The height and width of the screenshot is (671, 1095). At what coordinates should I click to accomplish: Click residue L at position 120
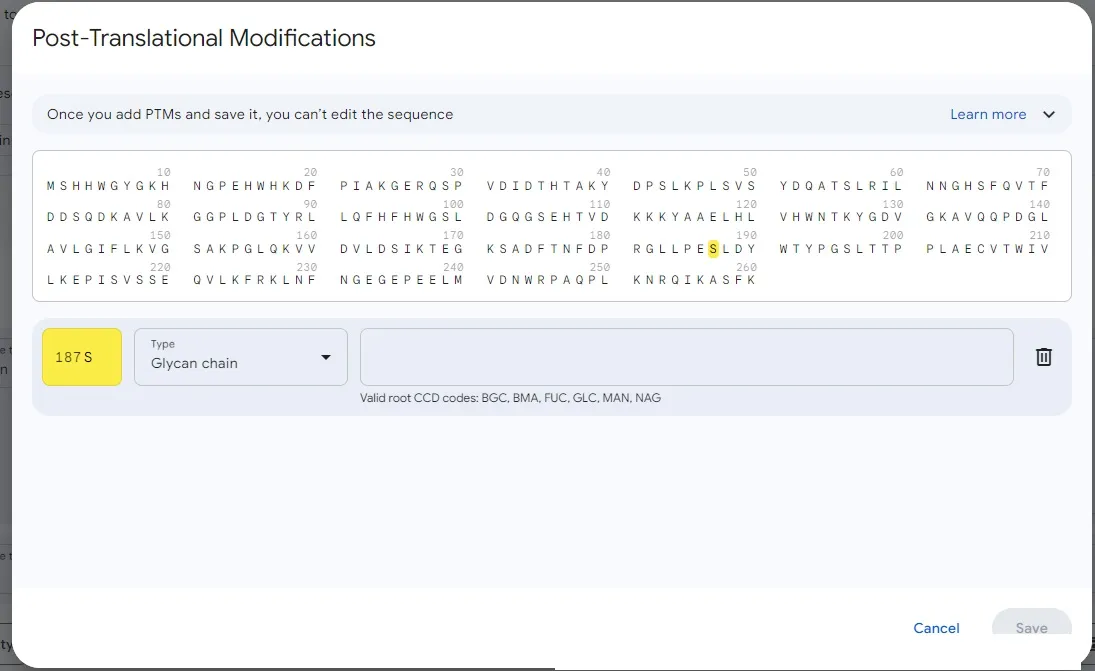(752, 217)
